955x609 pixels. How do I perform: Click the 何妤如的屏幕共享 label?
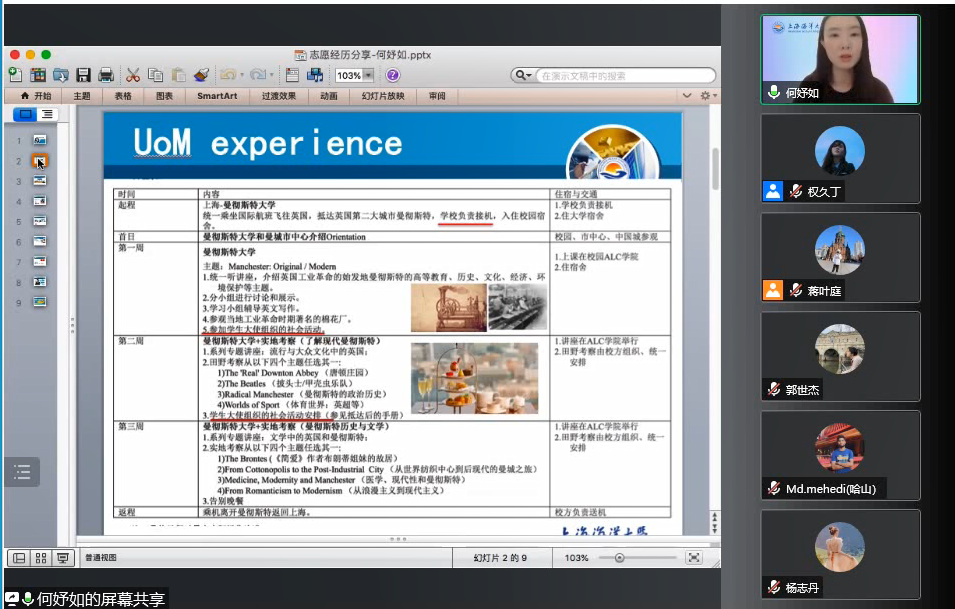click(100, 599)
